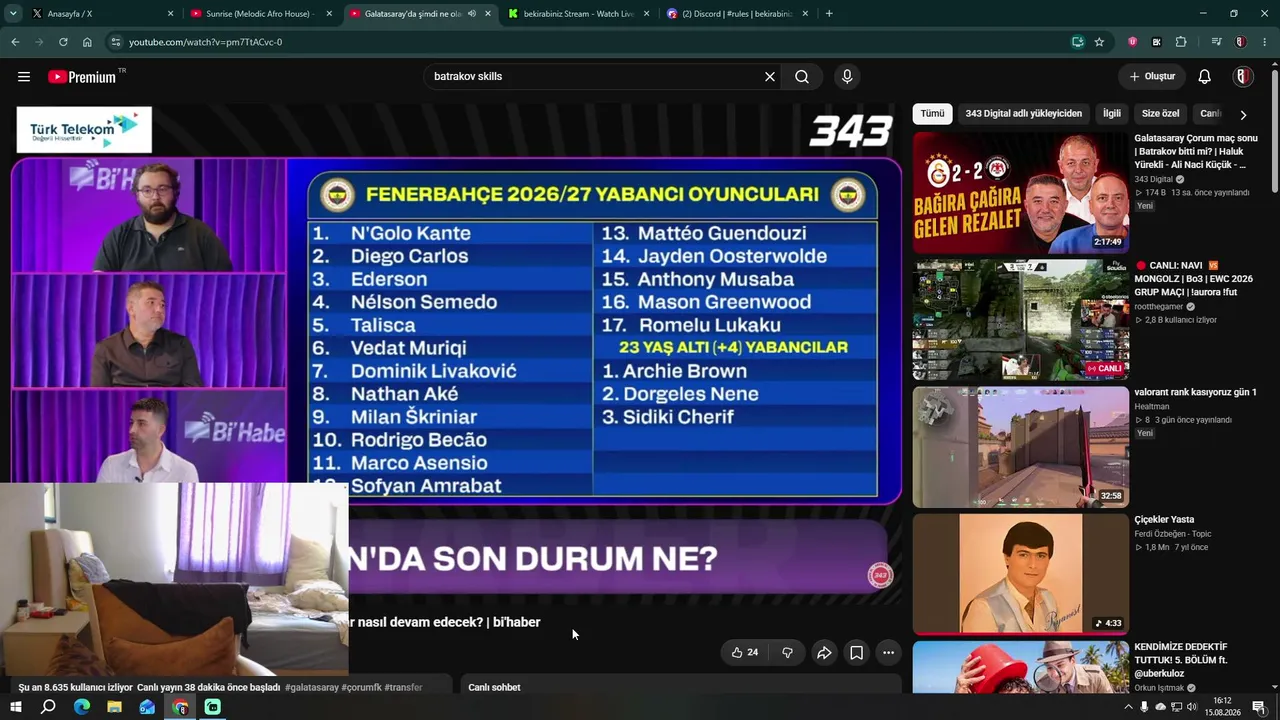
Task: Open the 'BAĞIRA ÇAĞIRA GELEN REZALET' thumbnail
Action: click(1020, 192)
